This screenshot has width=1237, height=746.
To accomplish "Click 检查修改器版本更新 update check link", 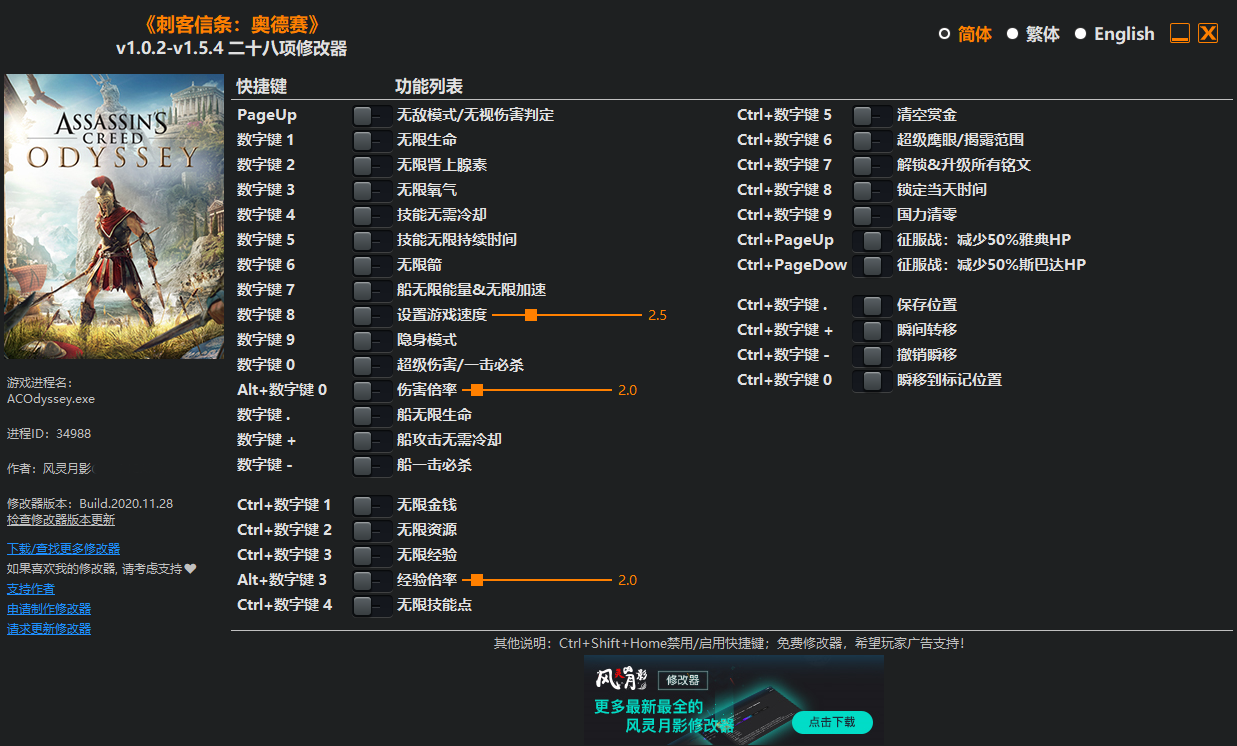I will [60, 520].
